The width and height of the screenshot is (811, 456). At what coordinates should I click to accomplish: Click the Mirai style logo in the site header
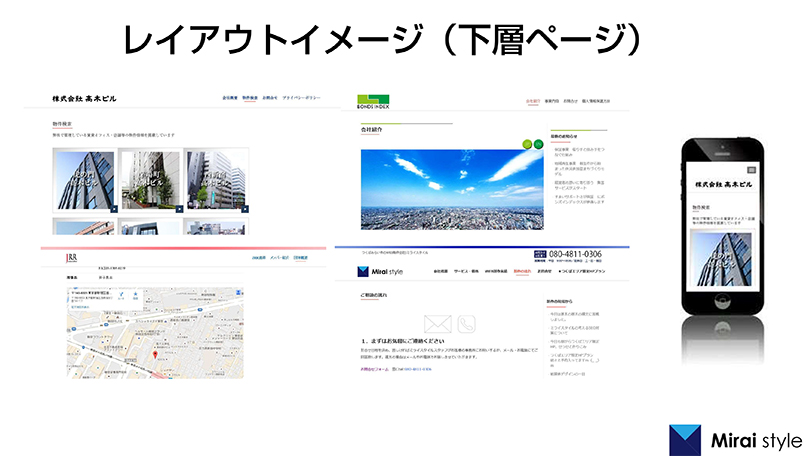(x=380, y=271)
